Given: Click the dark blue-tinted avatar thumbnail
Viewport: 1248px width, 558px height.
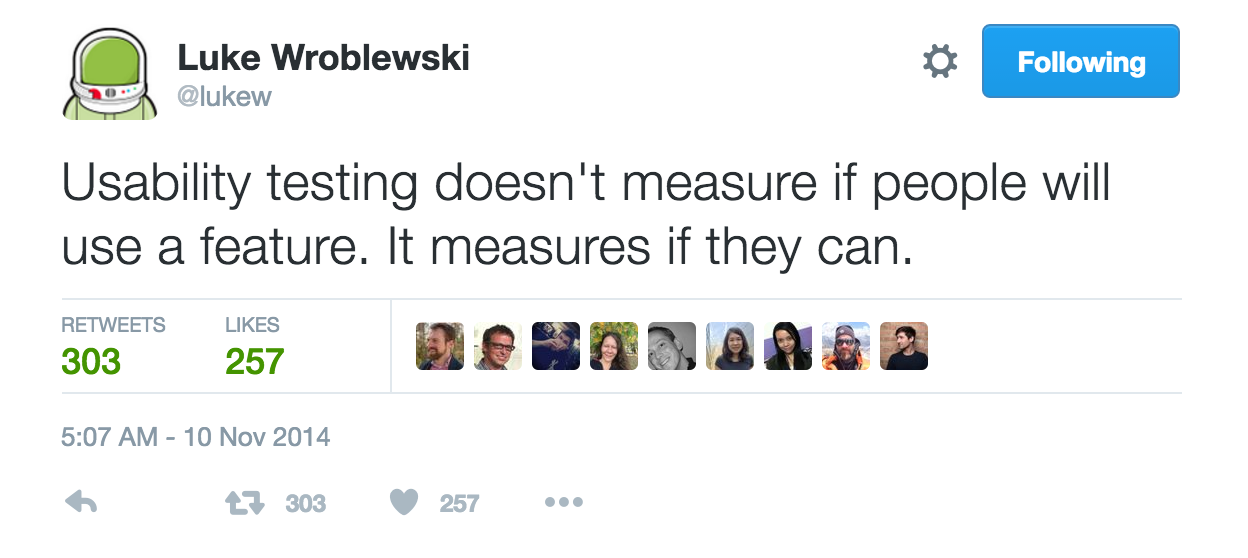Looking at the screenshot, I should click(556, 346).
